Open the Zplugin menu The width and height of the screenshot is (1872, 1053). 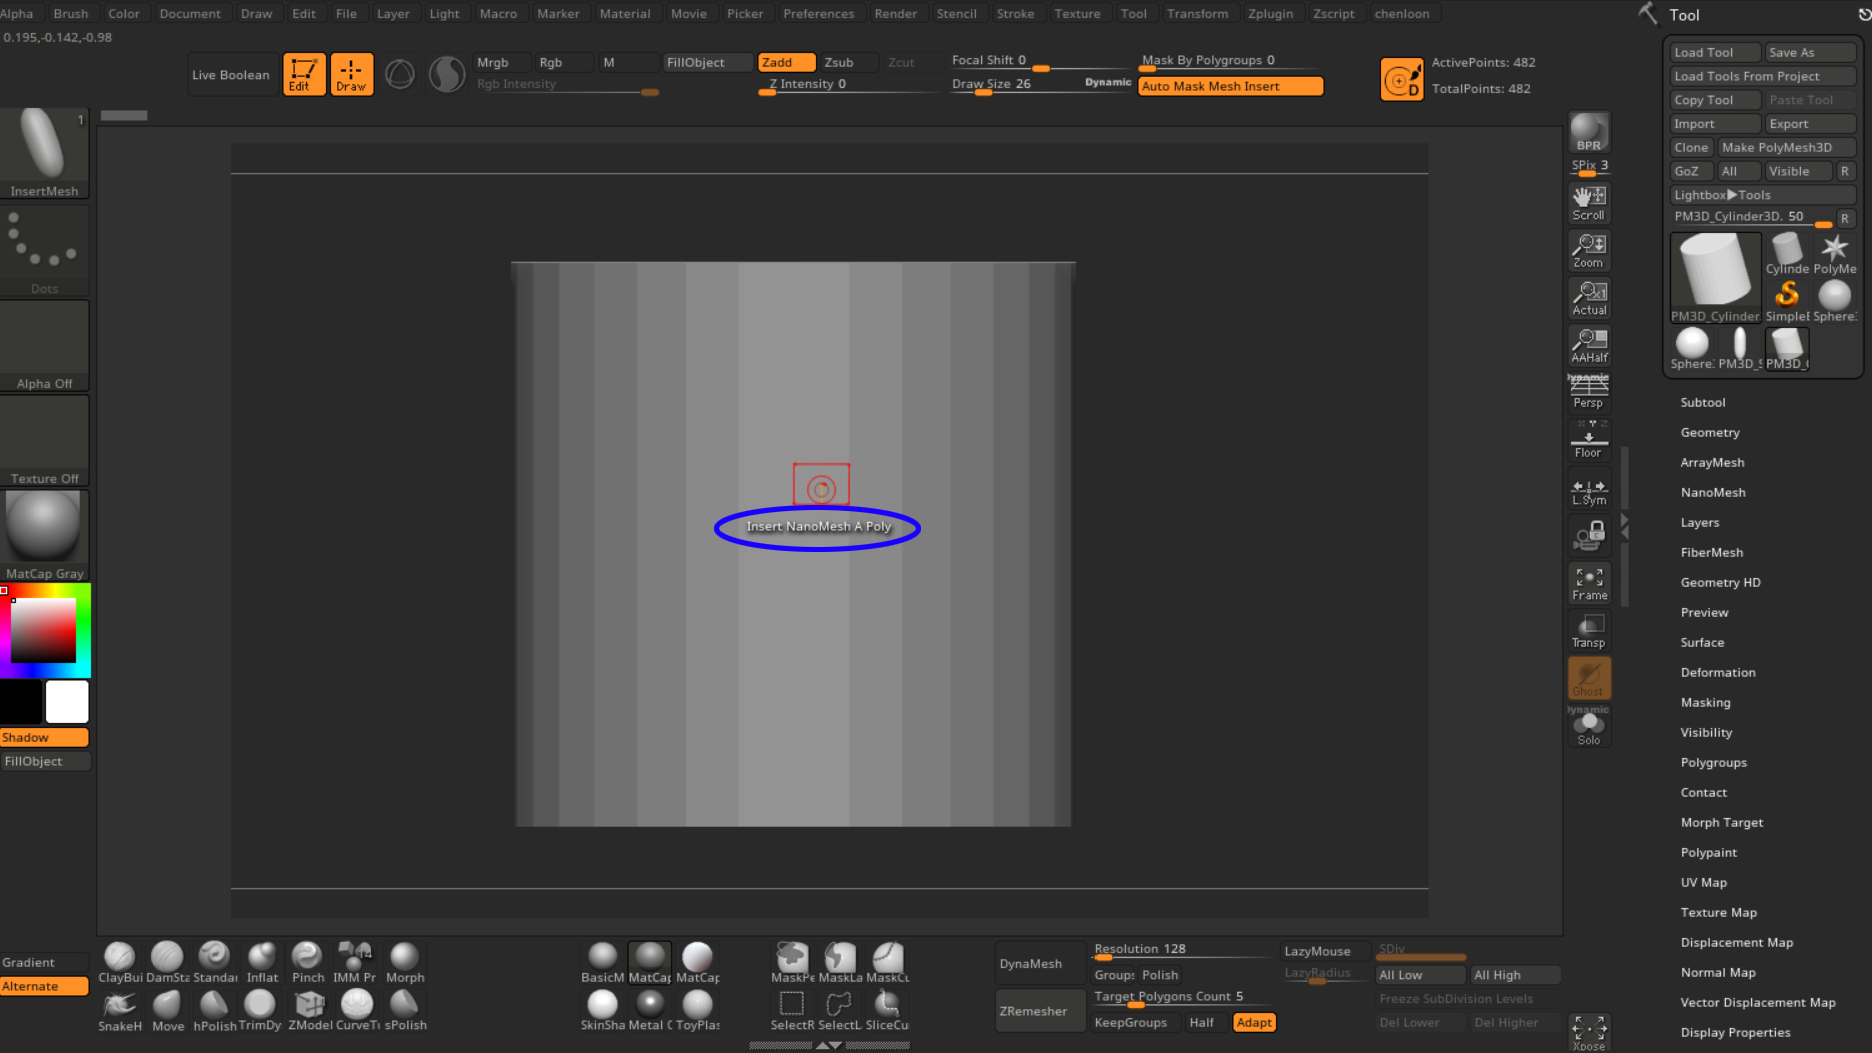point(1270,13)
